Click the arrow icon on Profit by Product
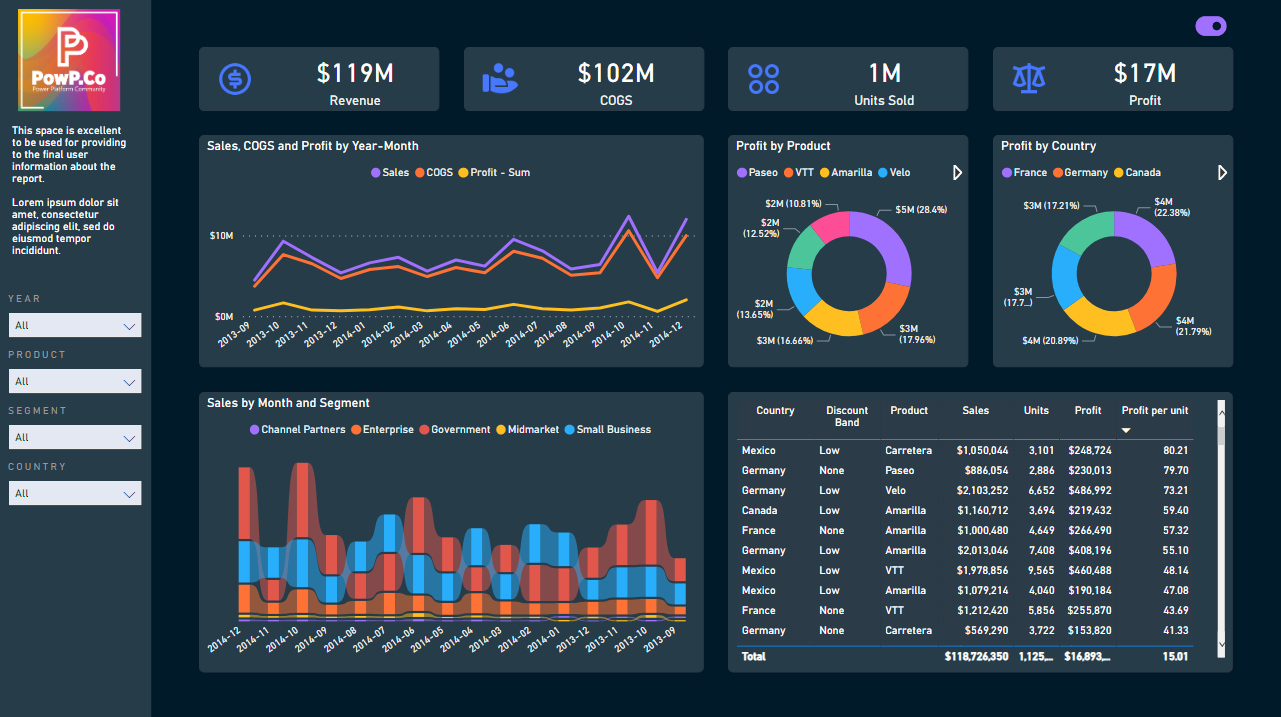This screenshot has height=717, width=1281. [x=956, y=172]
